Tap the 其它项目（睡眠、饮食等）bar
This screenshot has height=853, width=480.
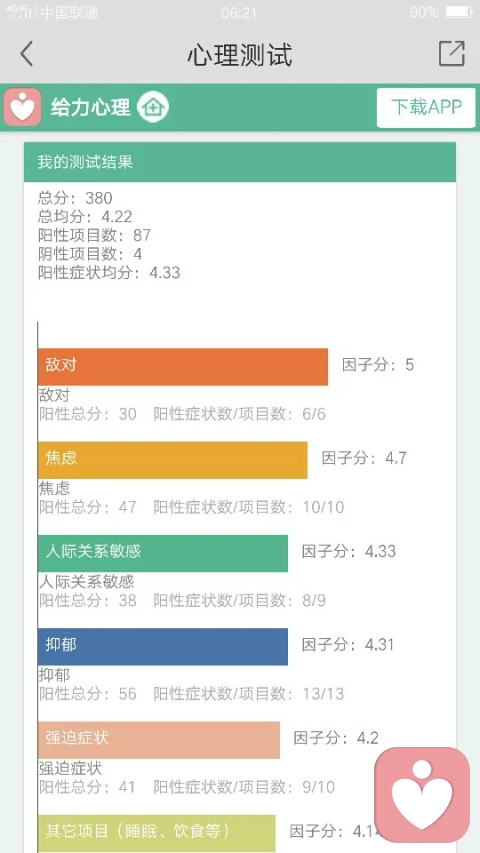(x=157, y=833)
